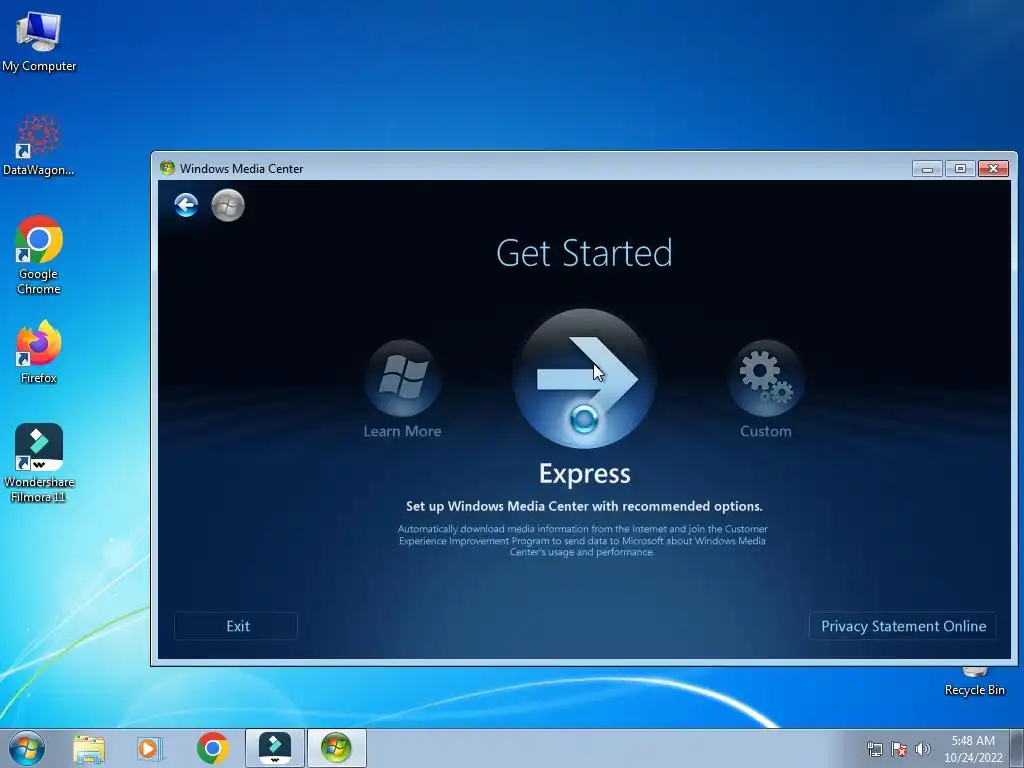Open the Learn More Windows logo icon
The image size is (1024, 768).
[x=403, y=378]
